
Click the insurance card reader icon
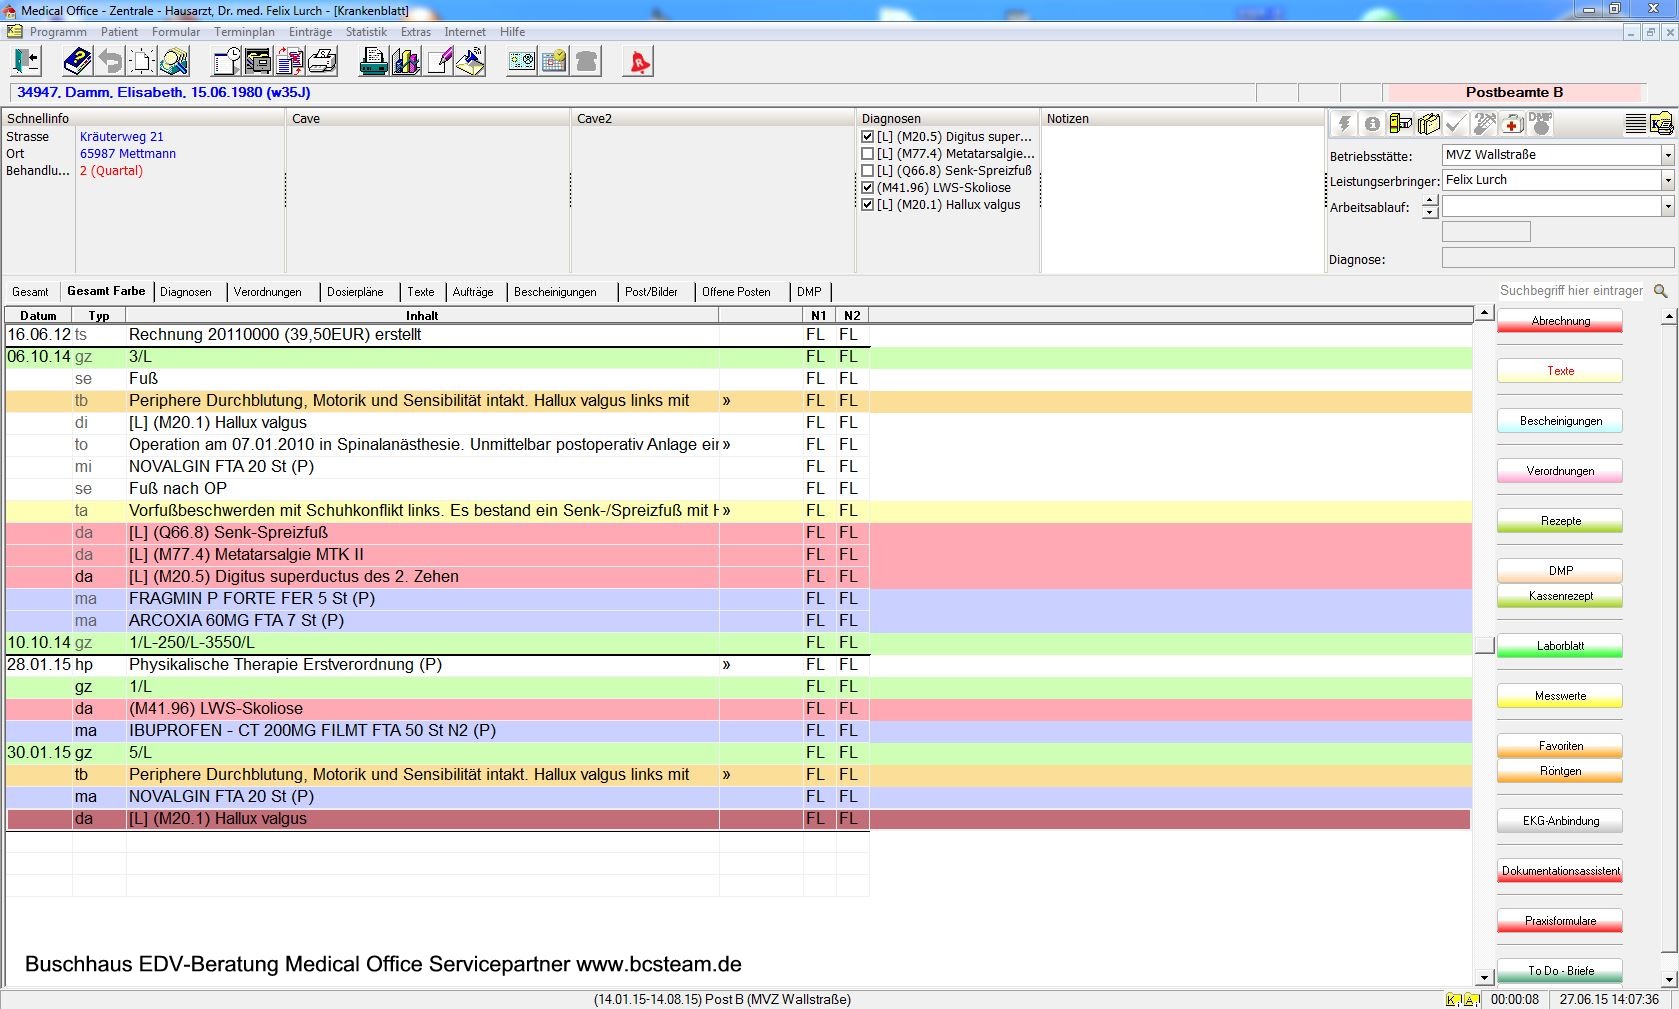pos(522,62)
